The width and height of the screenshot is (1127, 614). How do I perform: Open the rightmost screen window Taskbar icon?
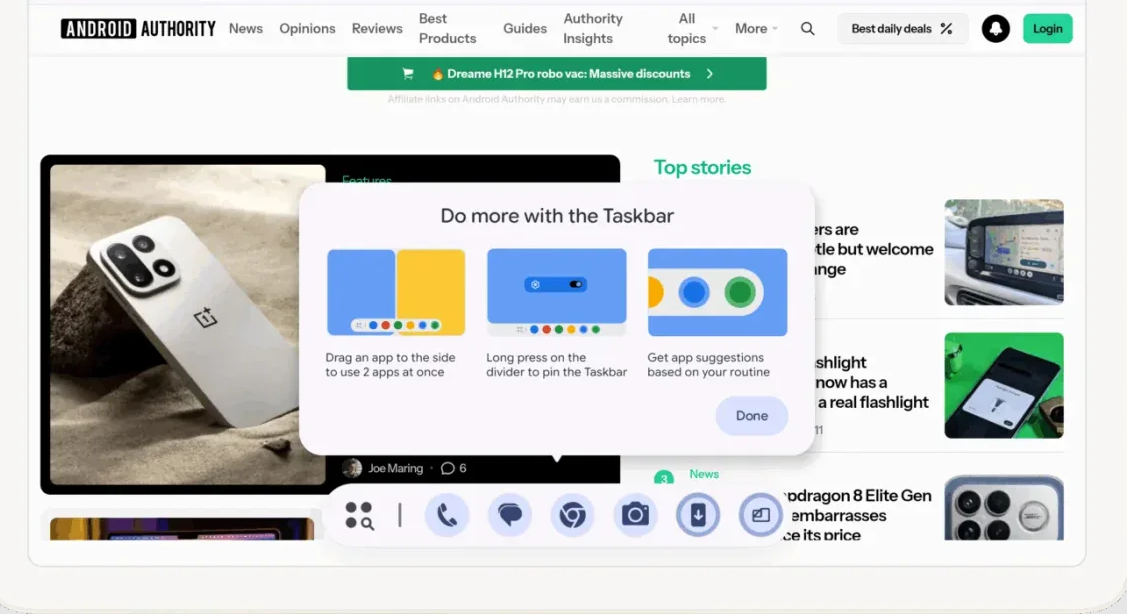click(760, 515)
